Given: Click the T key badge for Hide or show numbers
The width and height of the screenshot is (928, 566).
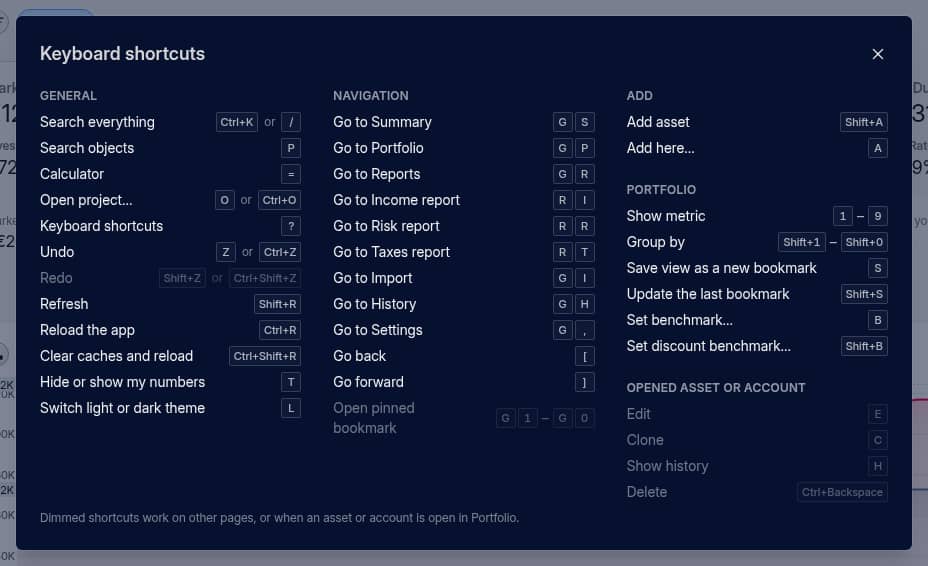Looking at the screenshot, I should [x=291, y=382].
